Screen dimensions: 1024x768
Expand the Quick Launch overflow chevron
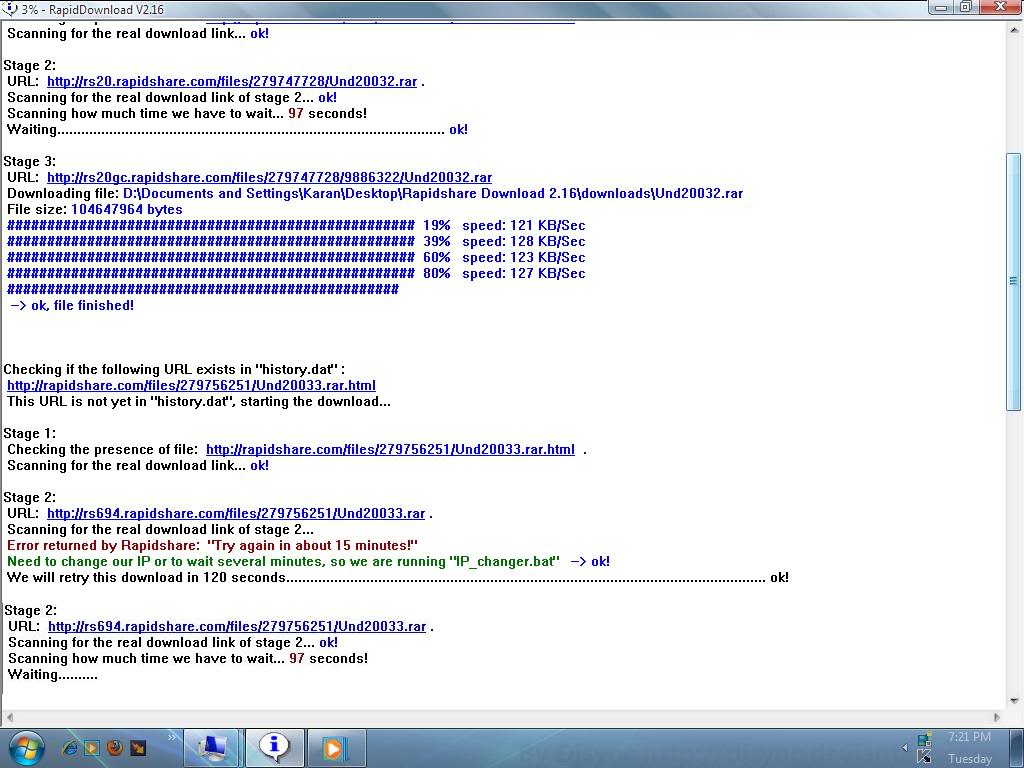[172, 737]
